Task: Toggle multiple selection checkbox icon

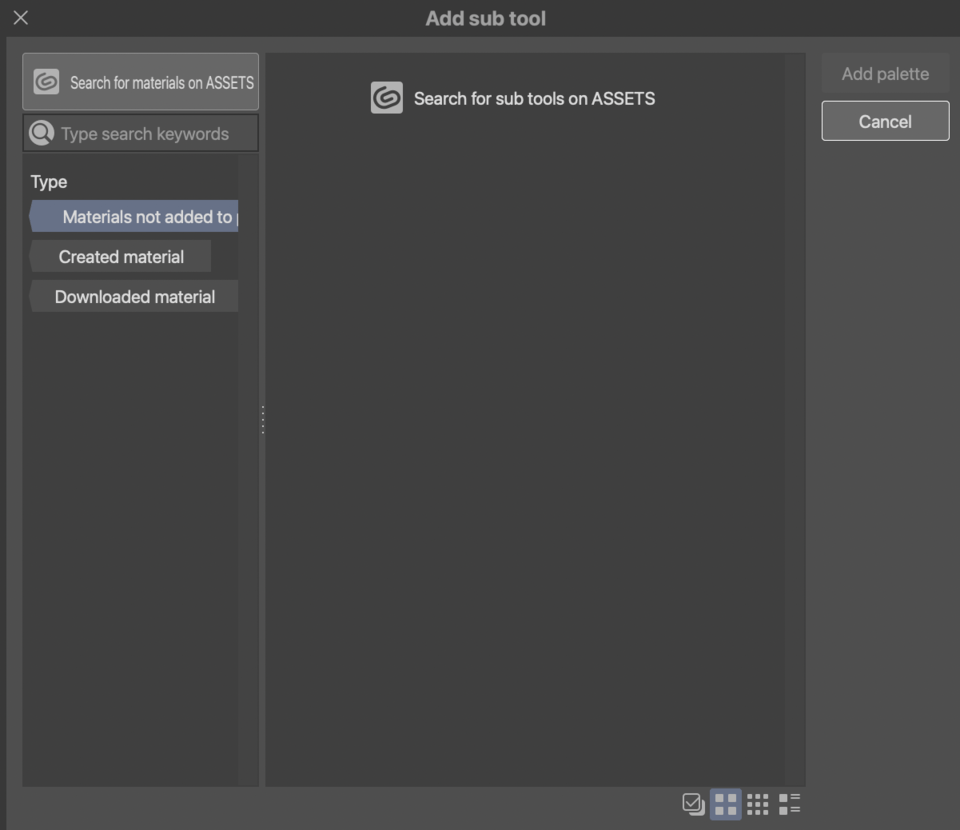Action: pos(694,804)
